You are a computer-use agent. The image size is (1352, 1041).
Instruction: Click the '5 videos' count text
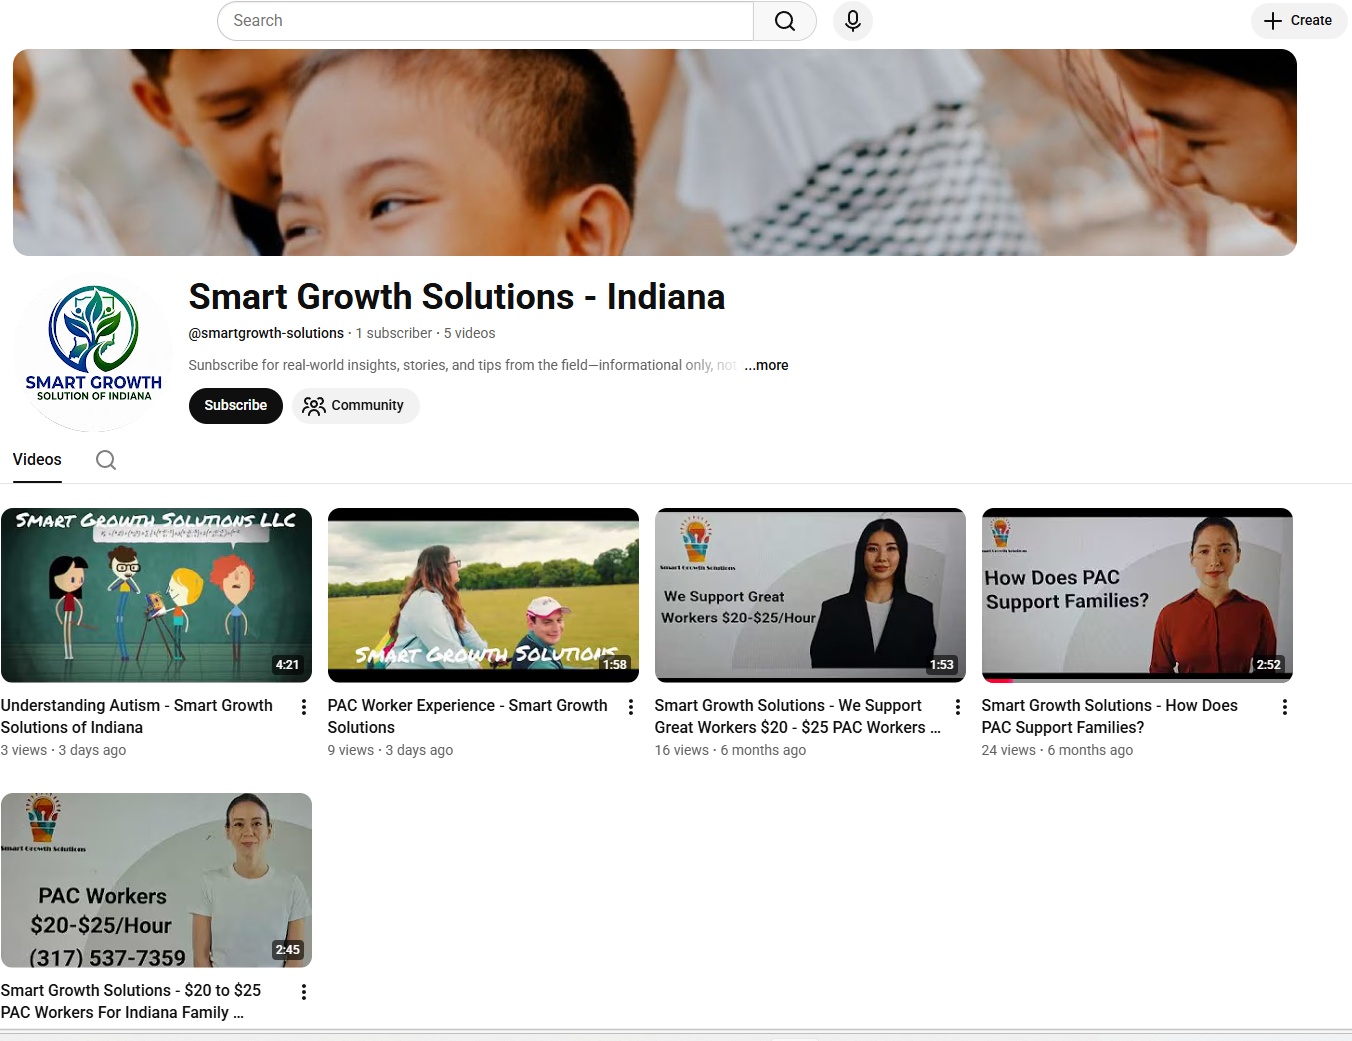tap(470, 333)
